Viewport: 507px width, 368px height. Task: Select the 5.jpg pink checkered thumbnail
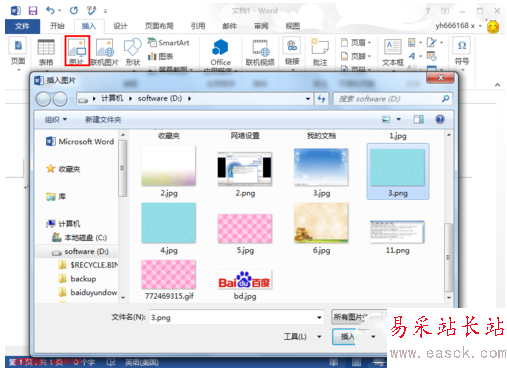245,234
